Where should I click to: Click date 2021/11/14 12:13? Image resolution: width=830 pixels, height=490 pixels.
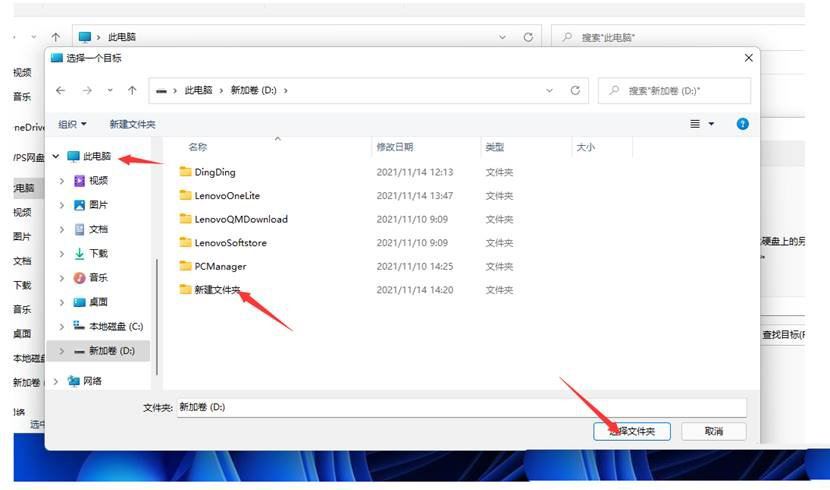pos(415,172)
